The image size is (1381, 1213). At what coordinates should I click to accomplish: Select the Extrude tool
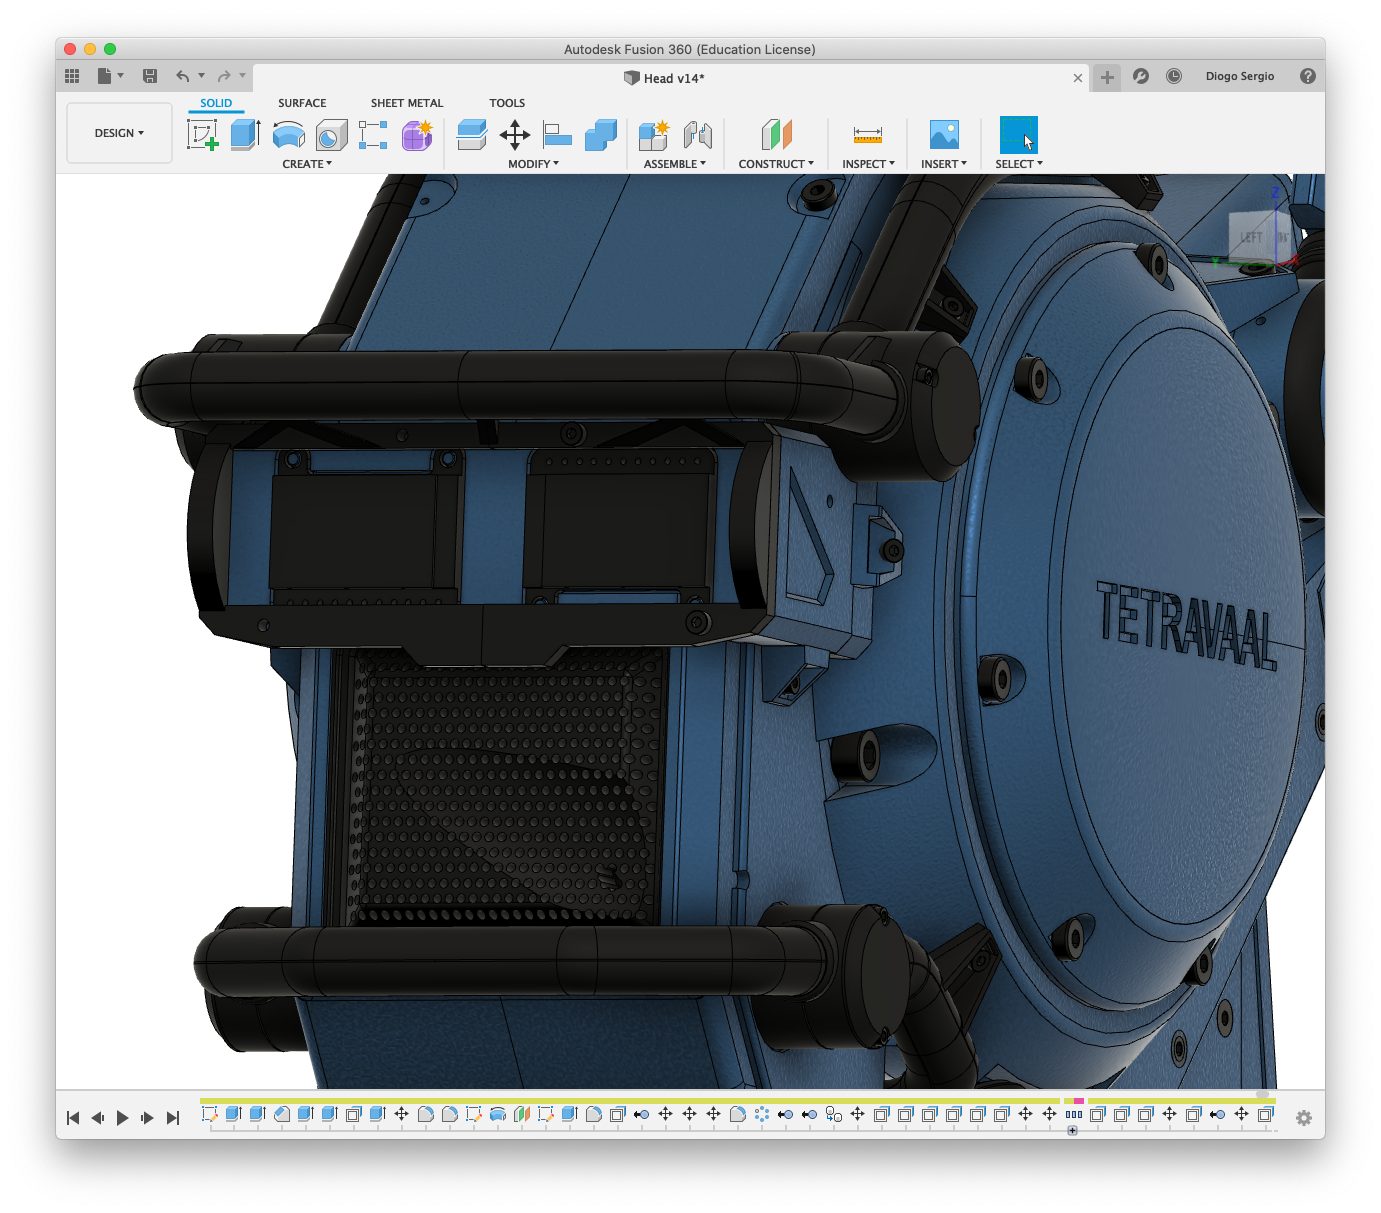(x=245, y=134)
